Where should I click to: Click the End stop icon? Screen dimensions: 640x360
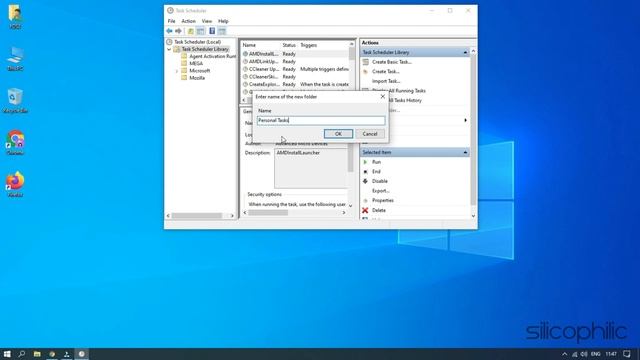(x=365, y=172)
